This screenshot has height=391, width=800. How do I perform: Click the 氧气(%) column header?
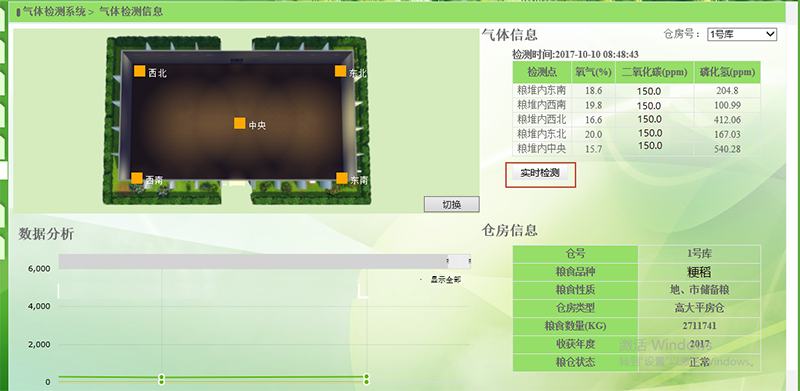593,72
